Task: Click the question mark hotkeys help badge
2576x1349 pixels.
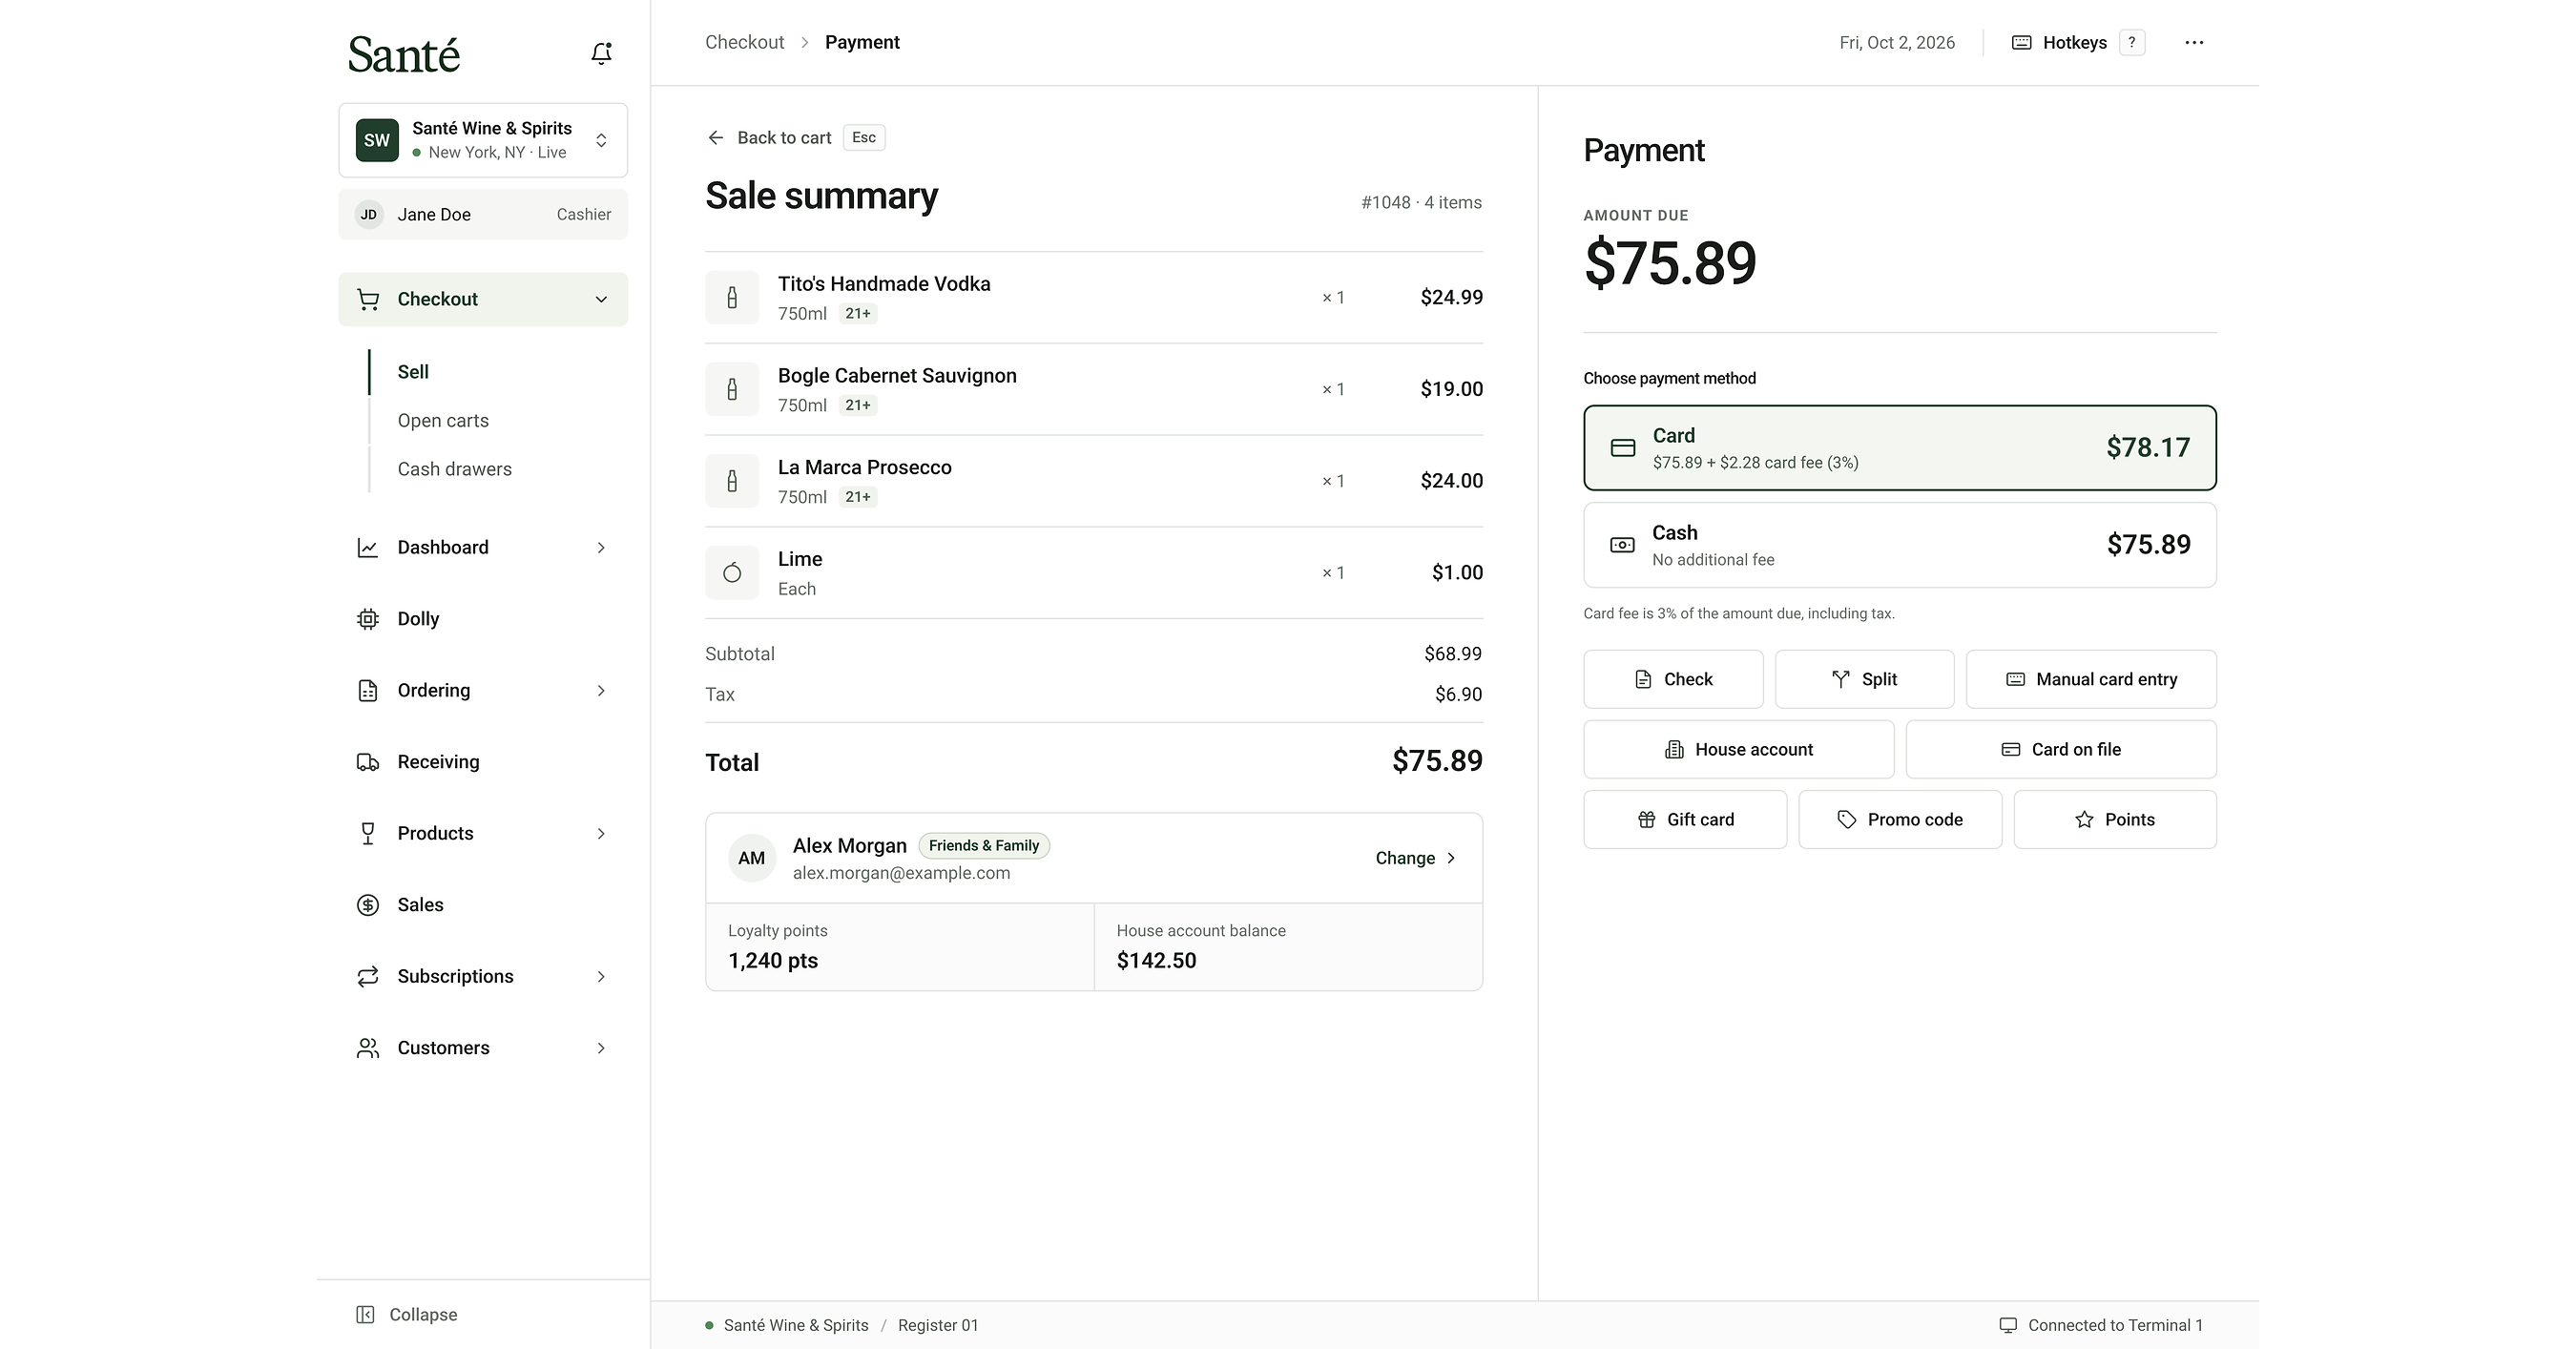Action: [x=2132, y=43]
